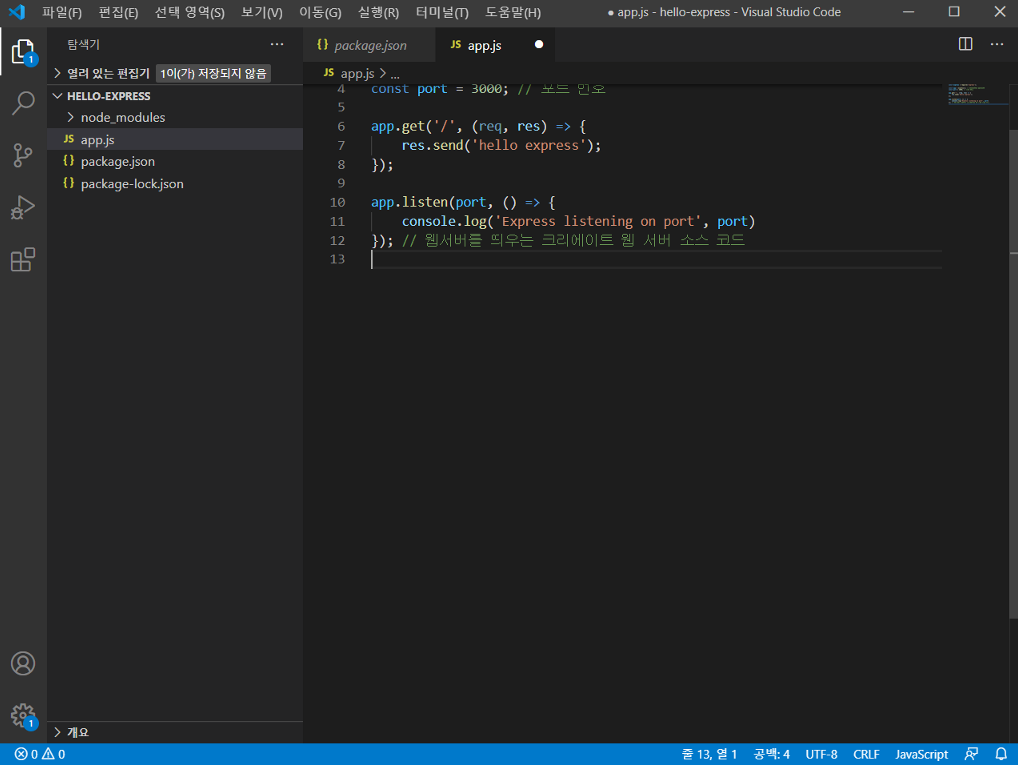
Task: Switch to the package.json tab
Action: (369, 45)
